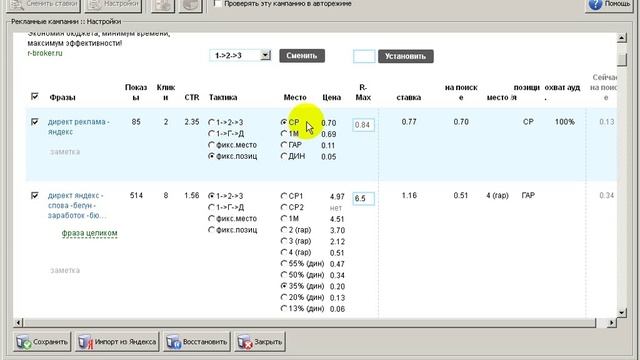640x360 pixels.
Task: Open the phrase директ яндекс - слова
Action: (x=76, y=205)
